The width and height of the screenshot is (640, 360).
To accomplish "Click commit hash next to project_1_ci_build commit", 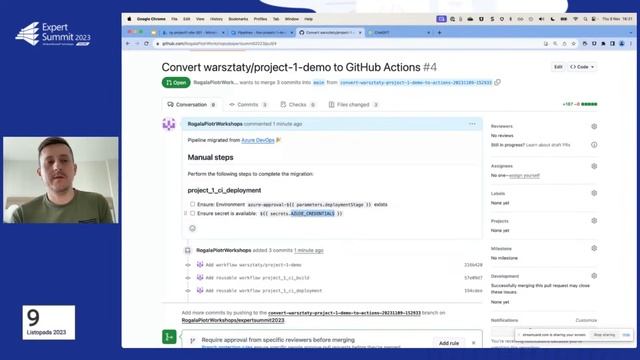I will tap(473, 278).
